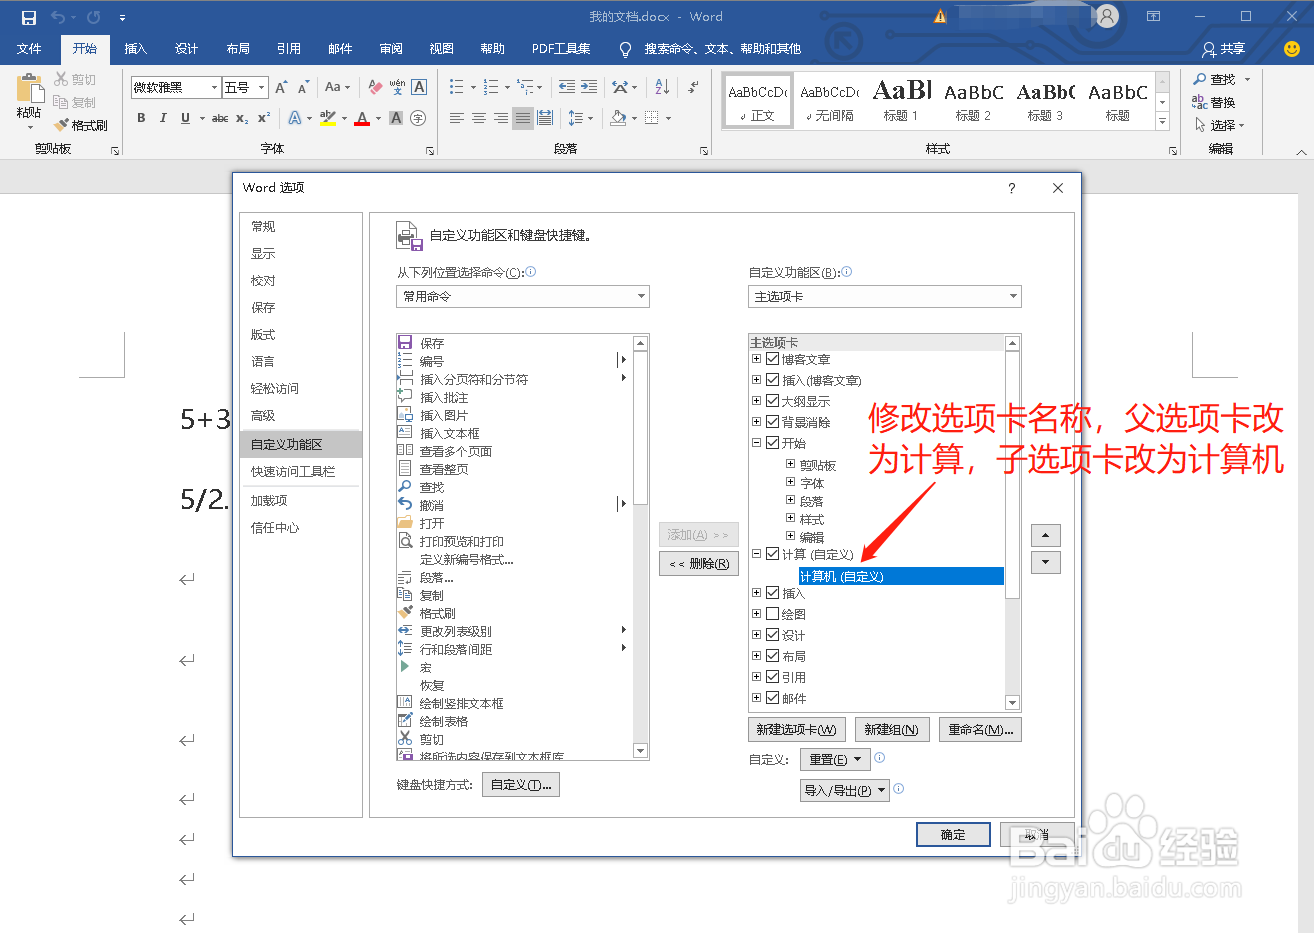Click the 删除 button

[x=699, y=564]
